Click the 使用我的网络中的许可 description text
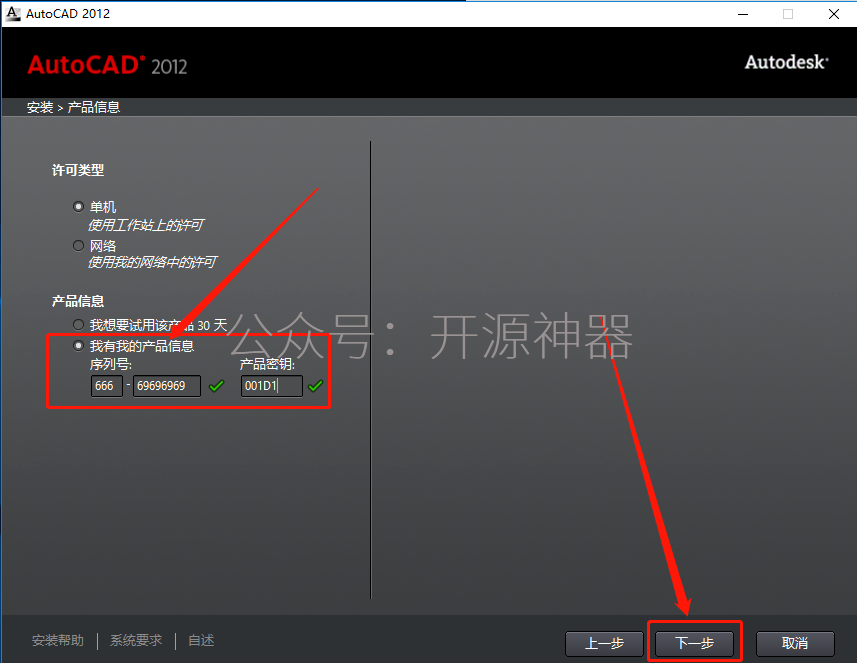Viewport: 857px width, 663px height. click(152, 262)
